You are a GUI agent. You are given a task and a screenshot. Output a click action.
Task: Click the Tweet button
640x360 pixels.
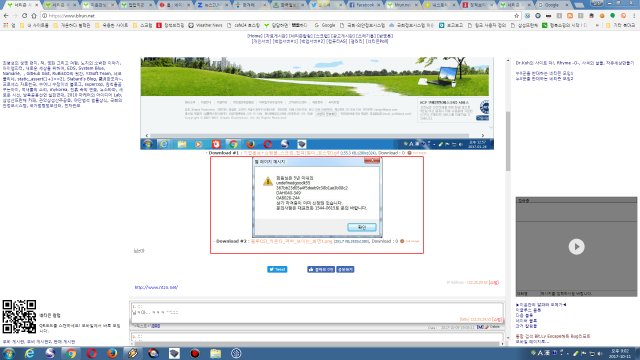277,269
